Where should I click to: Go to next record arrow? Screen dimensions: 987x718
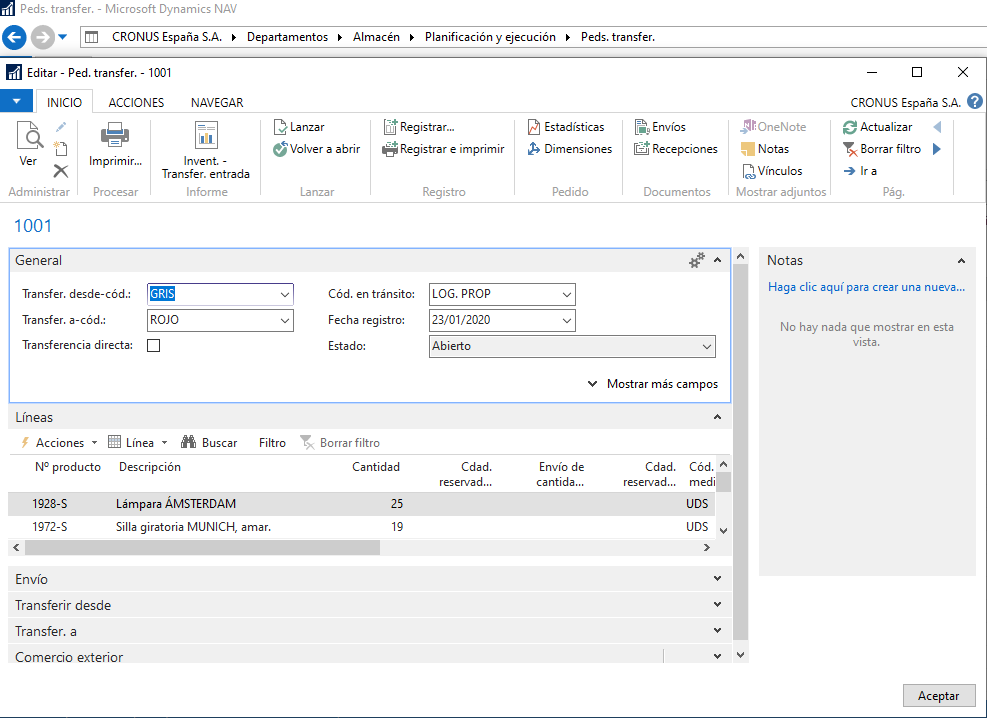pos(937,149)
